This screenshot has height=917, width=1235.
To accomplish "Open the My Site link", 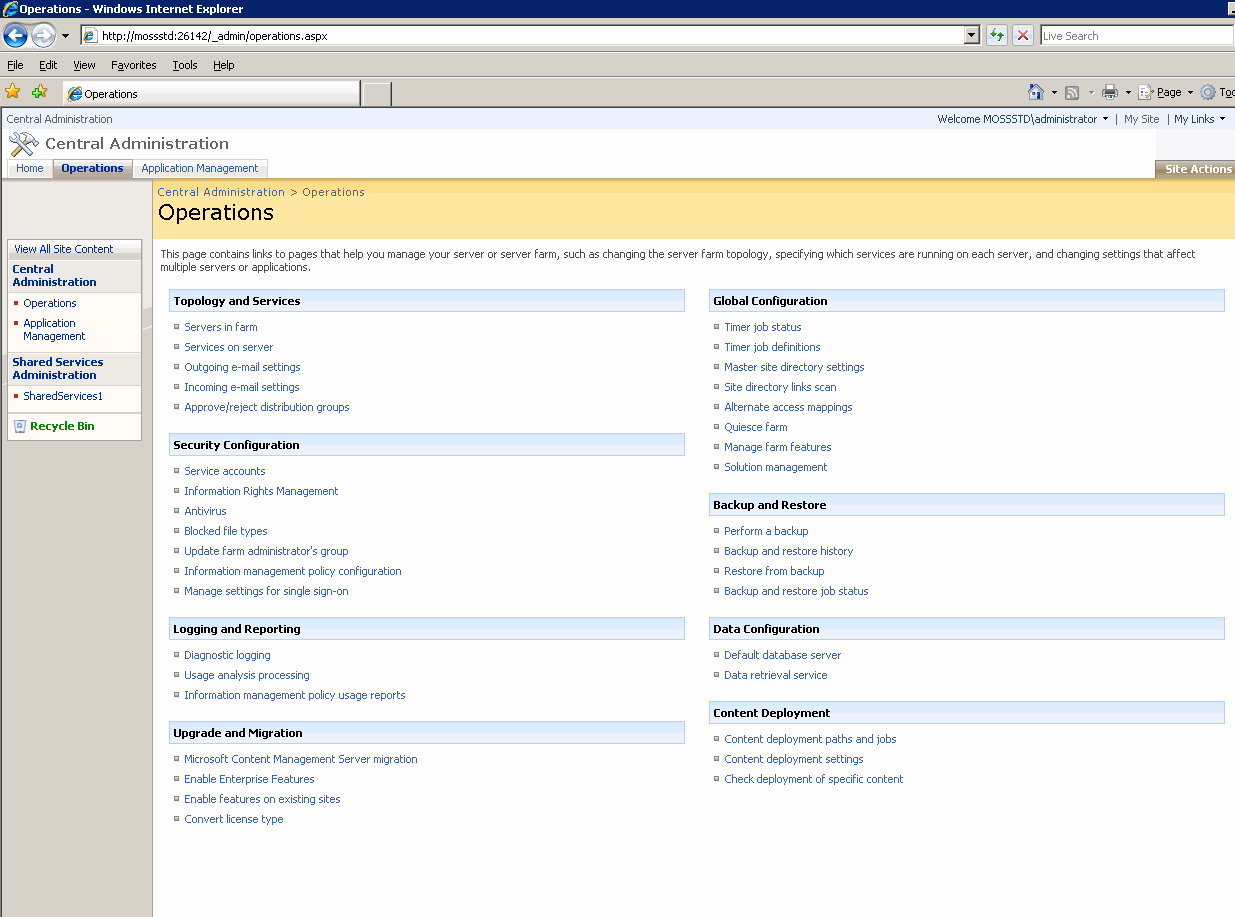I will [x=1141, y=119].
